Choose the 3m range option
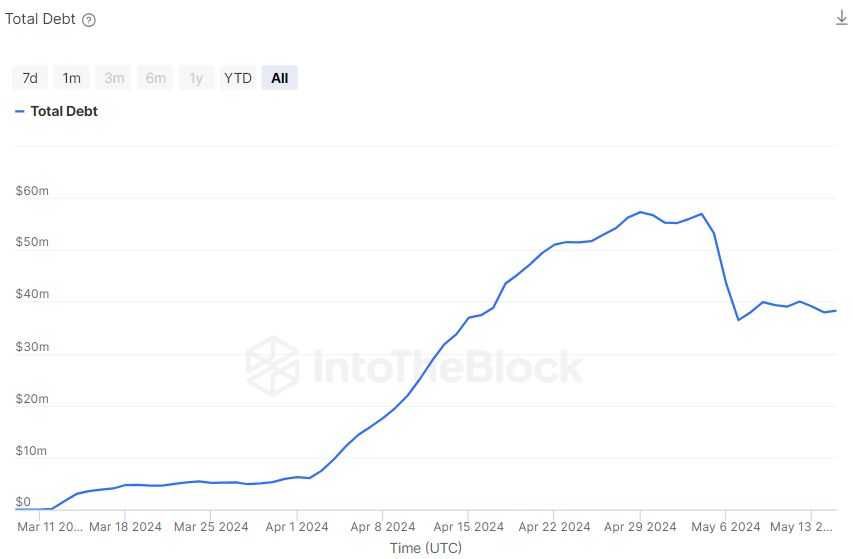853x559 pixels. pyautogui.click(x=114, y=78)
